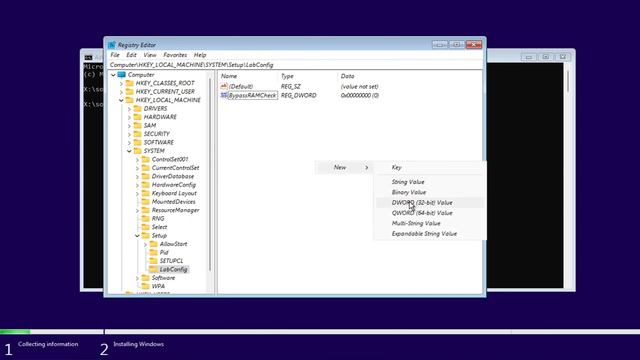The height and width of the screenshot is (360, 640).
Task: Expand the AllowStart key arrow
Action: click(x=145, y=244)
